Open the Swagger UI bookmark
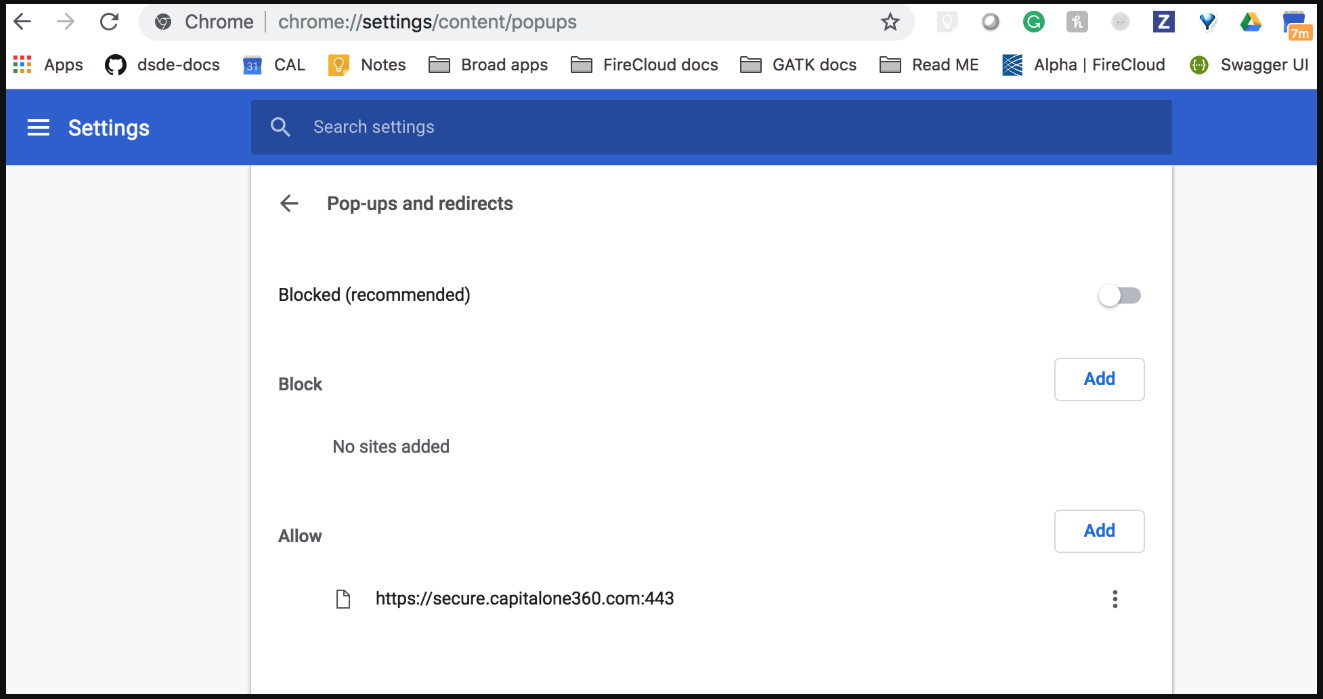 pyautogui.click(x=1248, y=65)
